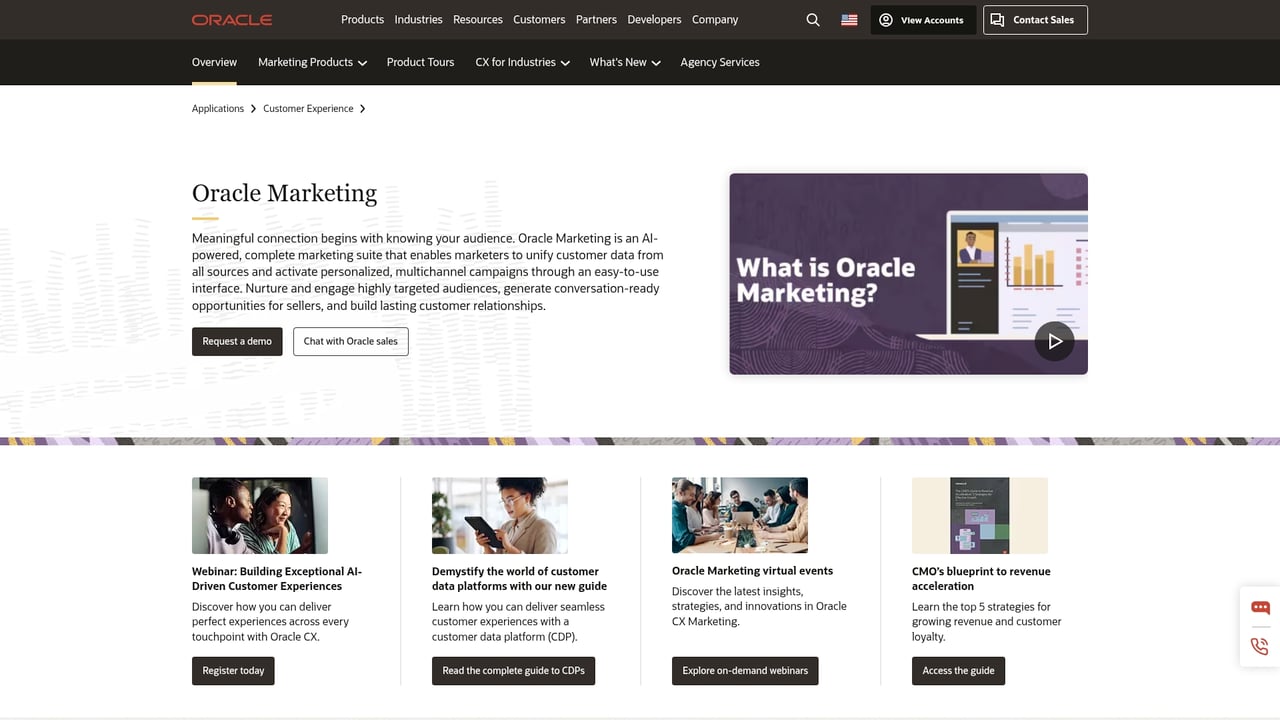Open the Products menu

tap(362, 19)
